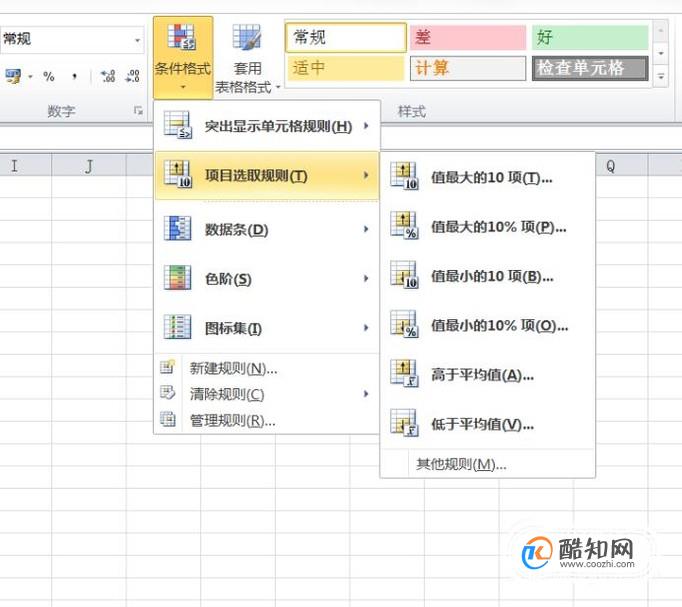This screenshot has height=607, width=682.
Task: Expand submenu arrow of 突出显示单元格规则
Action: [366, 126]
